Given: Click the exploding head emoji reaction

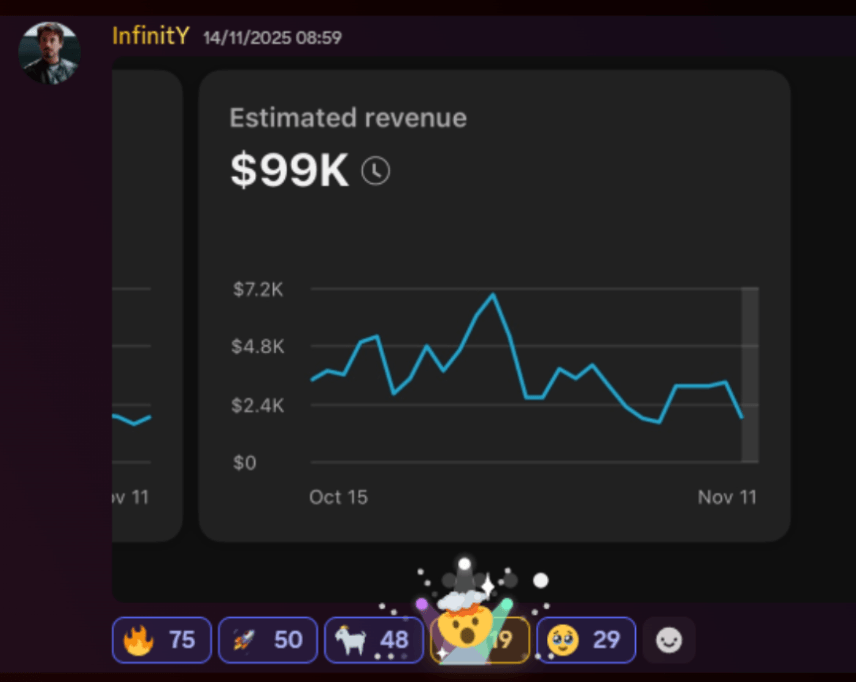Looking at the screenshot, I should click(480, 640).
